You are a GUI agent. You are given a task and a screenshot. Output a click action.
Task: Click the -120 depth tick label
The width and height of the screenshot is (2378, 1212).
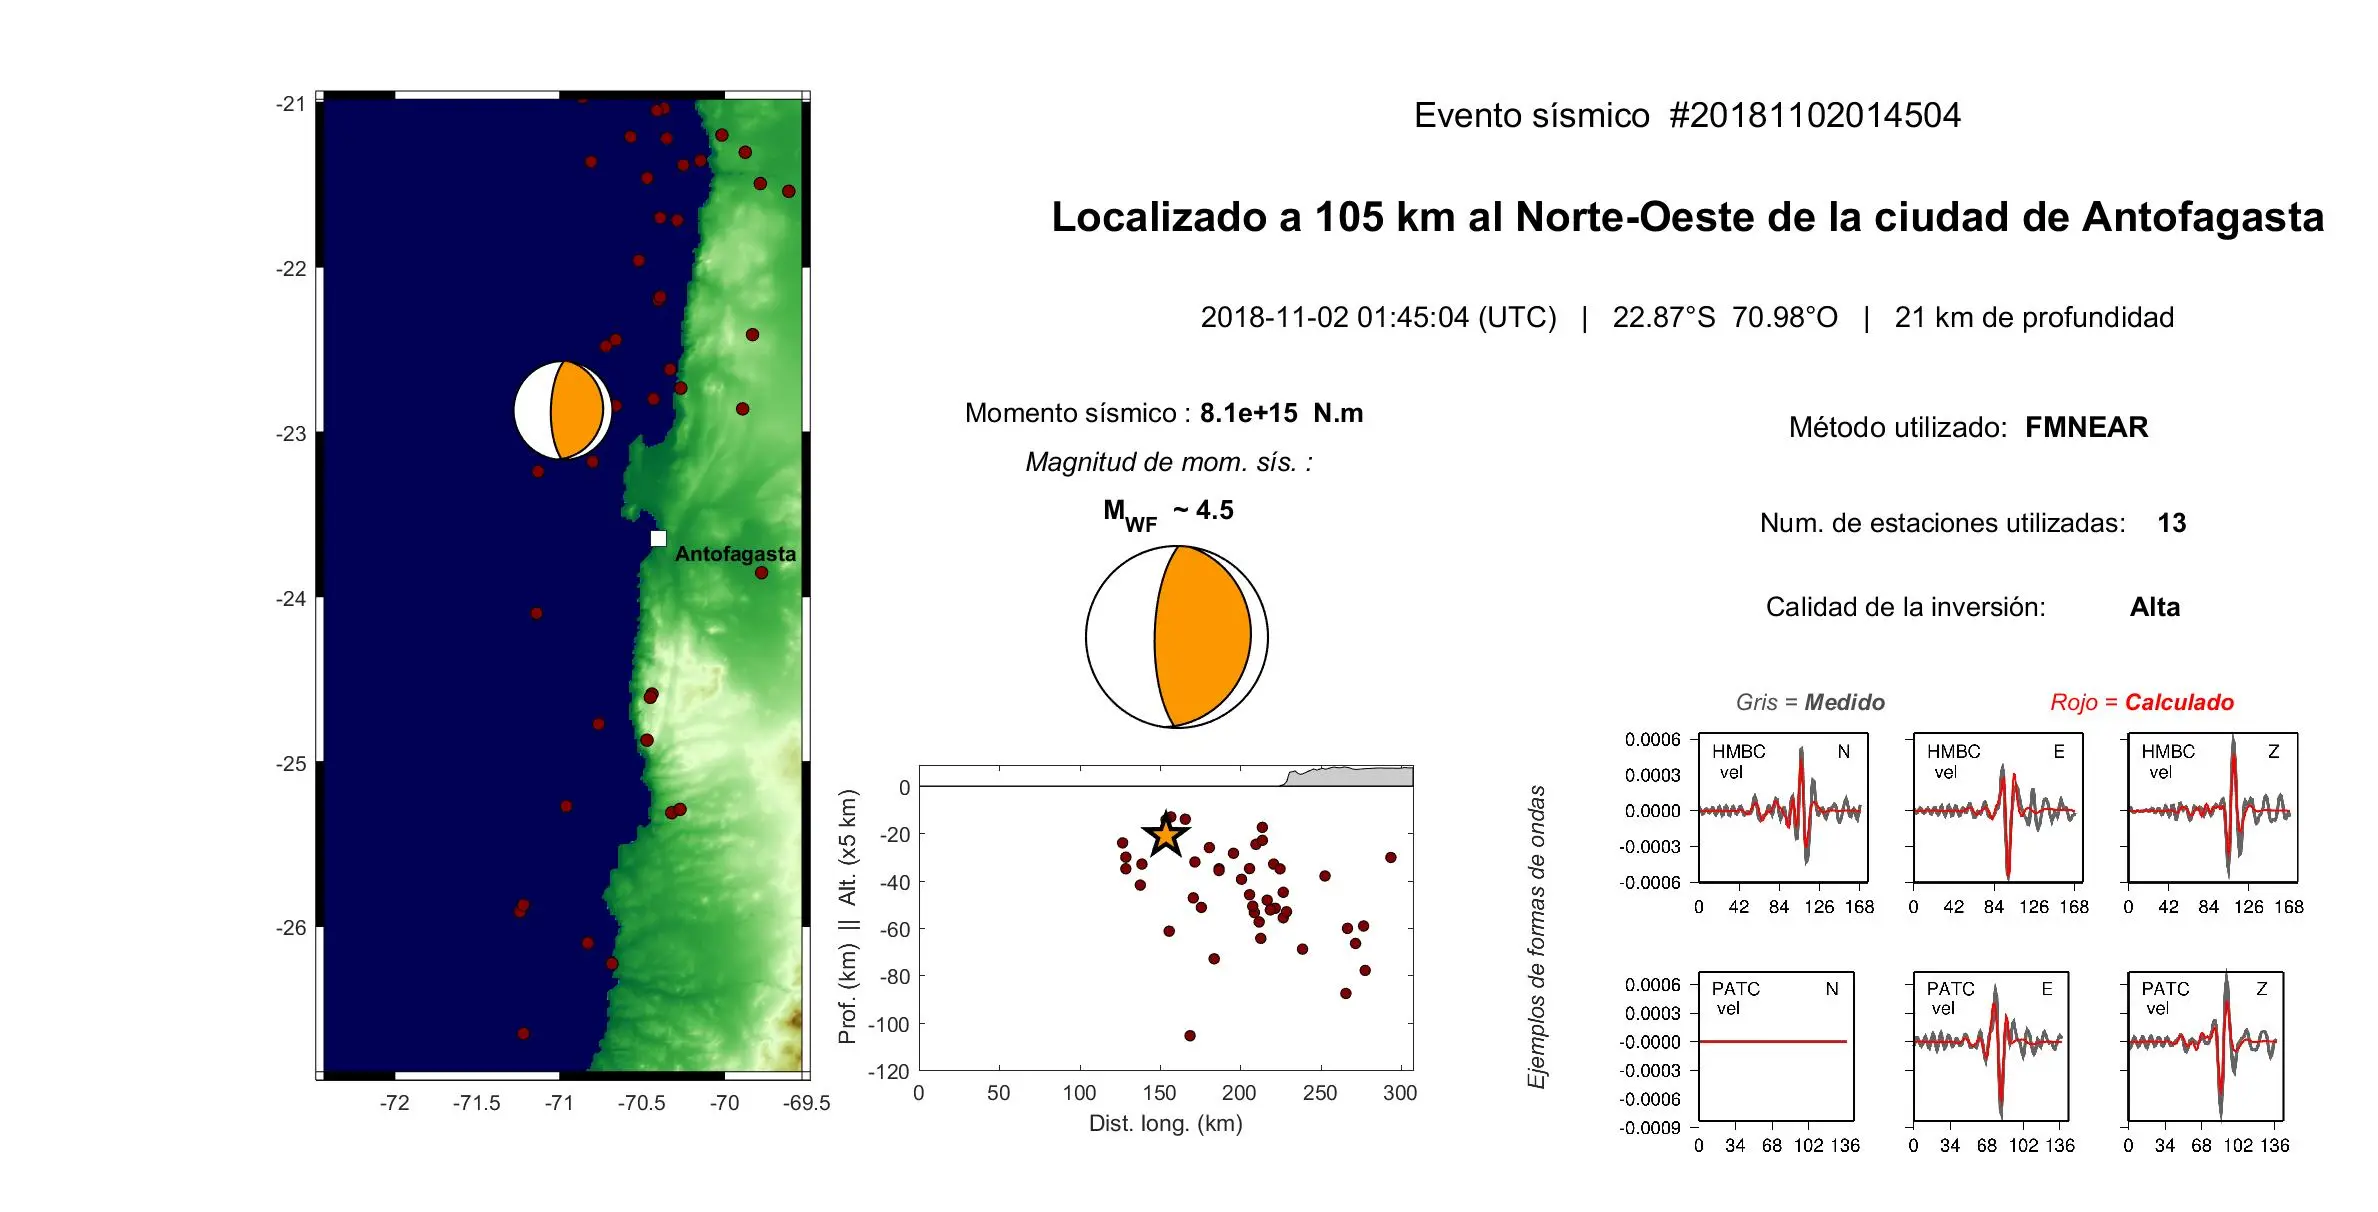coord(889,1071)
